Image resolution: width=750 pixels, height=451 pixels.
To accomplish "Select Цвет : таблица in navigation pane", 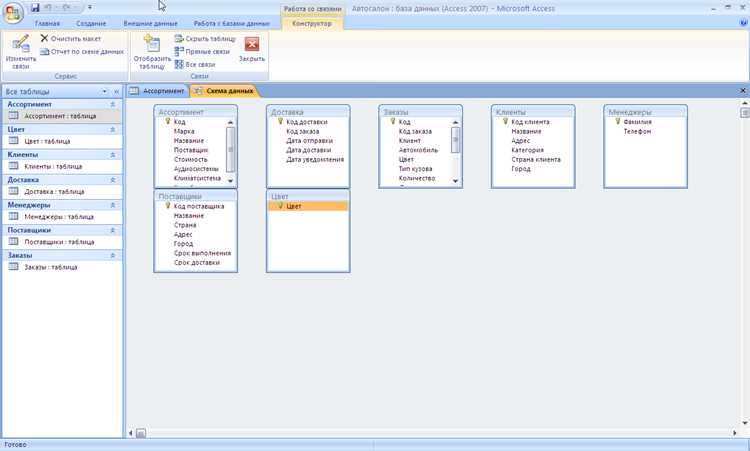I will click(62, 141).
